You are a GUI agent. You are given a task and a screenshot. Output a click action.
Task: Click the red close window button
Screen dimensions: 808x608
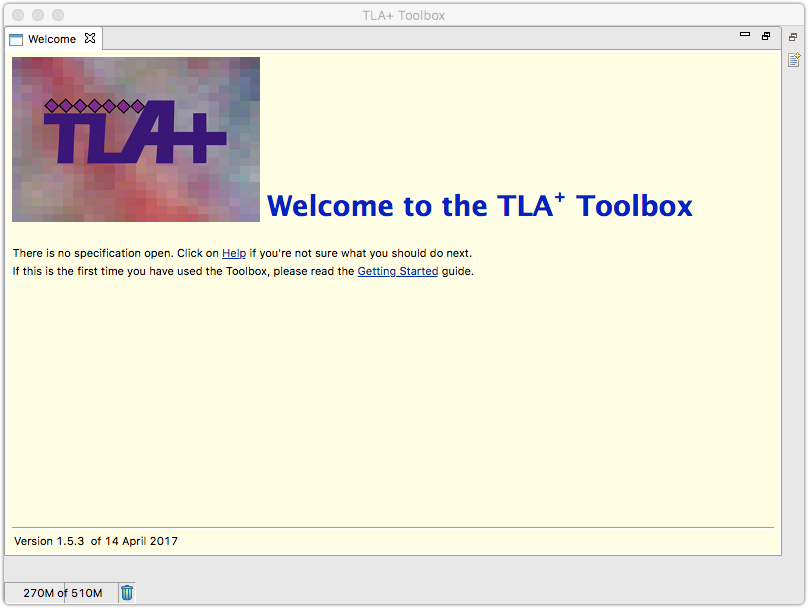pyautogui.click(x=18, y=15)
